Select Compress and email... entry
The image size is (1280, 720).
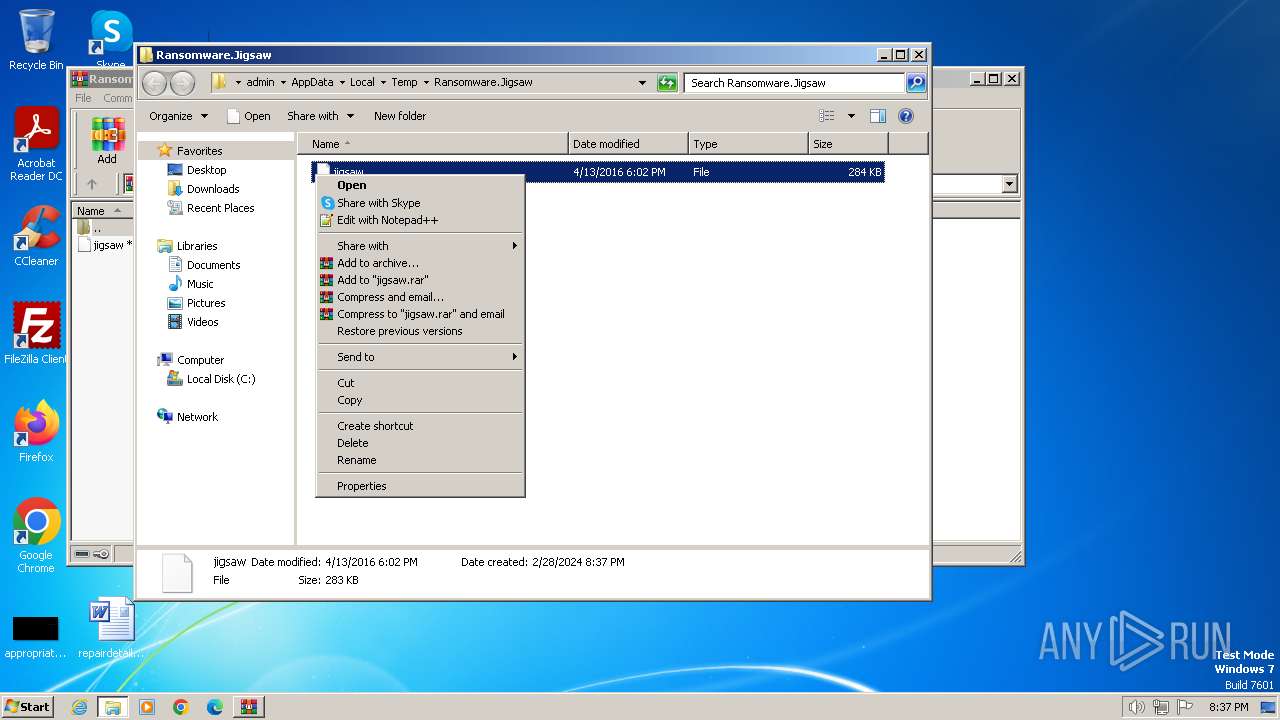click(420, 297)
